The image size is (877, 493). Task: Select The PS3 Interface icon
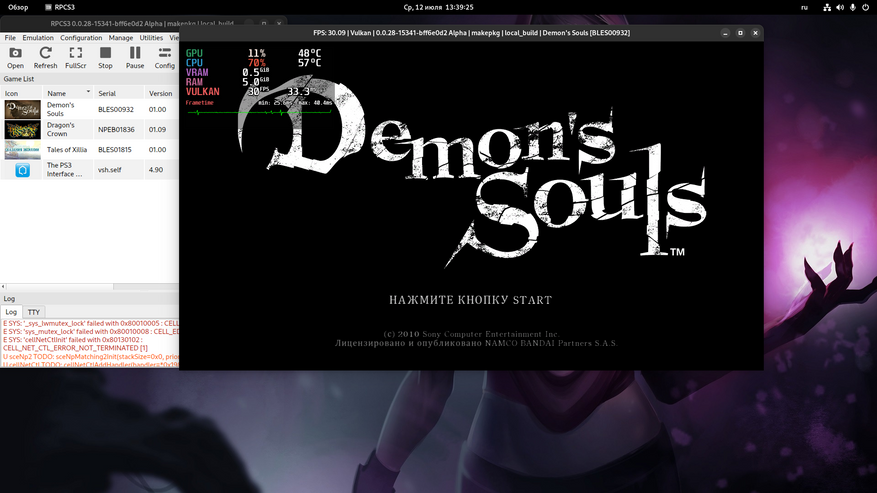pos(22,170)
